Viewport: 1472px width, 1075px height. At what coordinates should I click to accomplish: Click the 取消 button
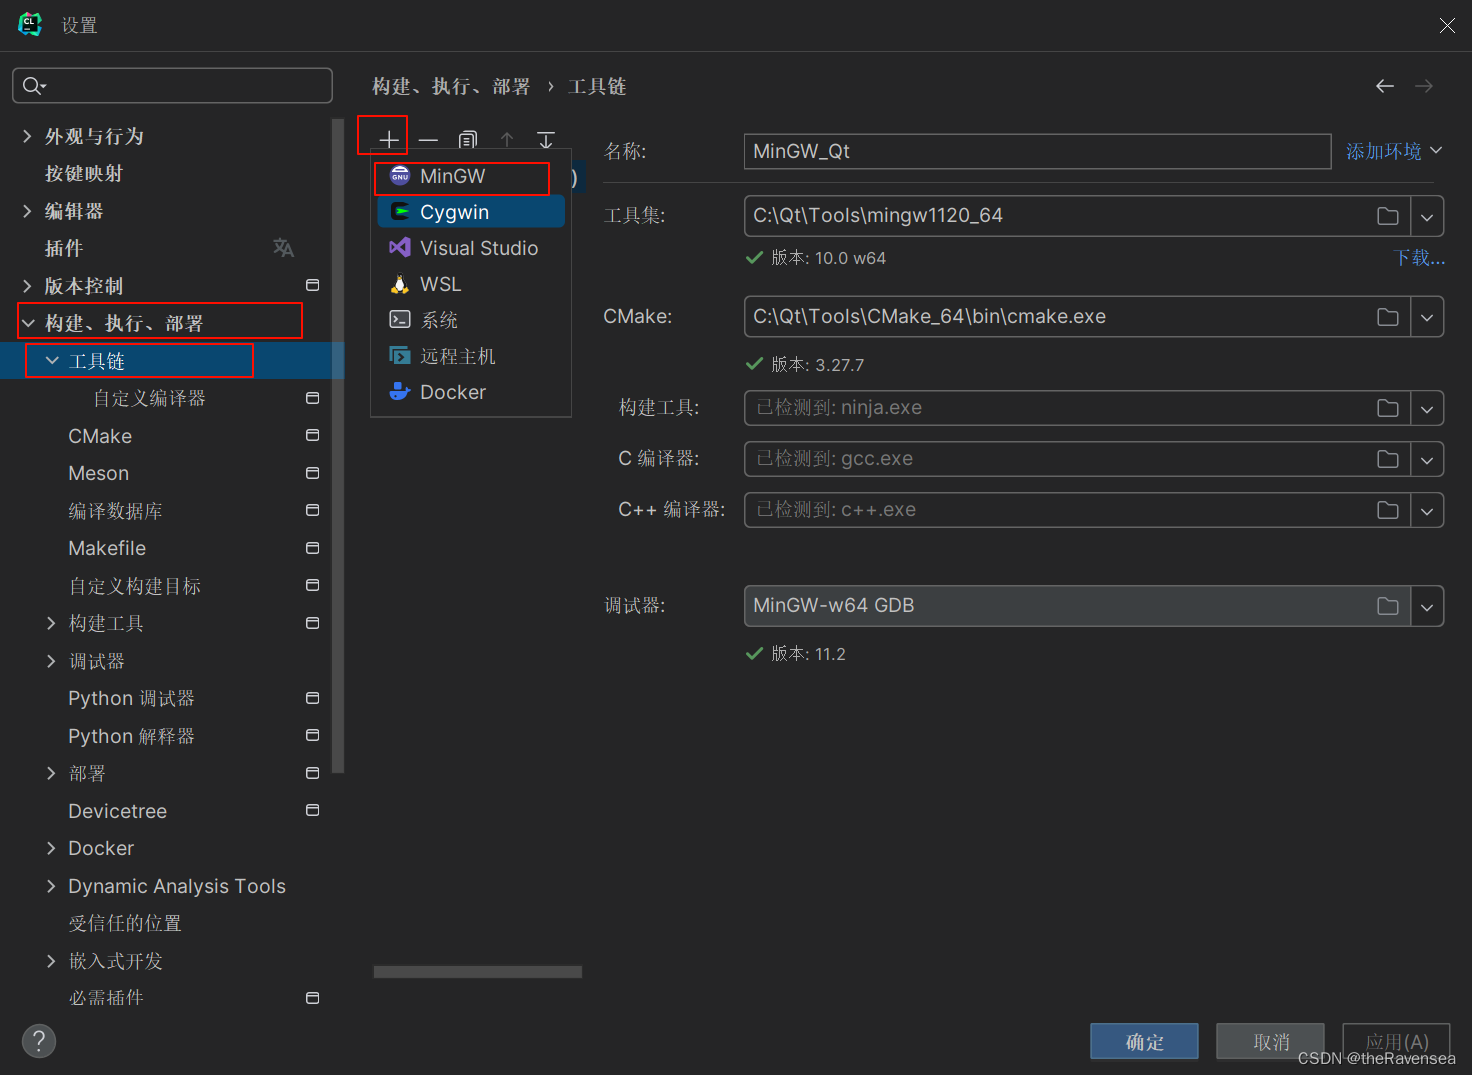[x=1270, y=1042]
